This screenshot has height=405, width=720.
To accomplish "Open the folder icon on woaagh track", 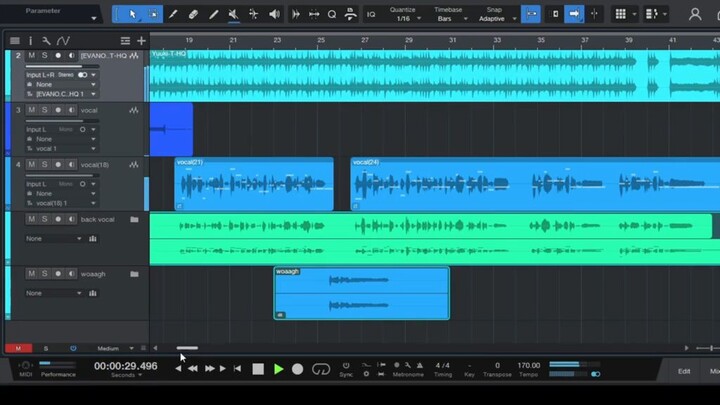I will pos(134,273).
